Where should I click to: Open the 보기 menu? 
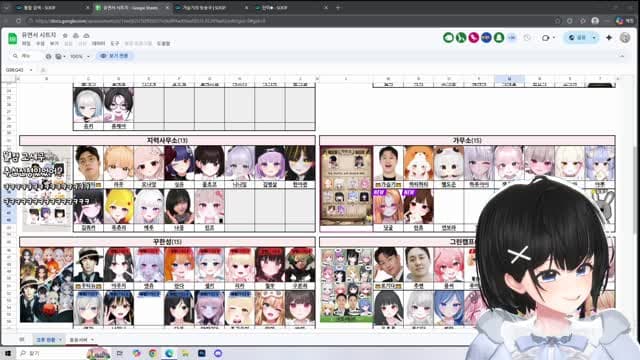(54, 43)
